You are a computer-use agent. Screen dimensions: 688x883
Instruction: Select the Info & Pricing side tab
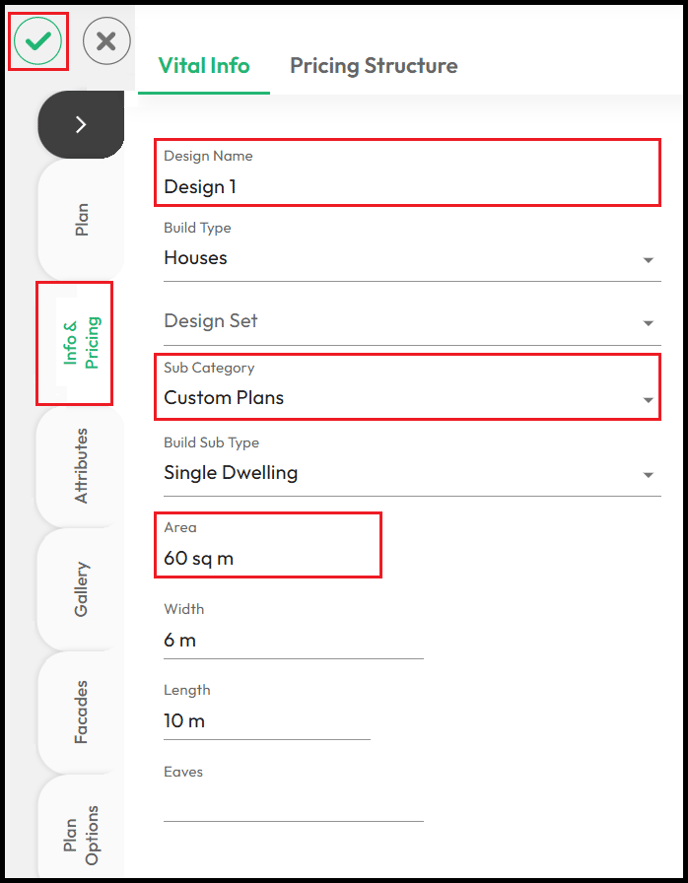click(81, 343)
